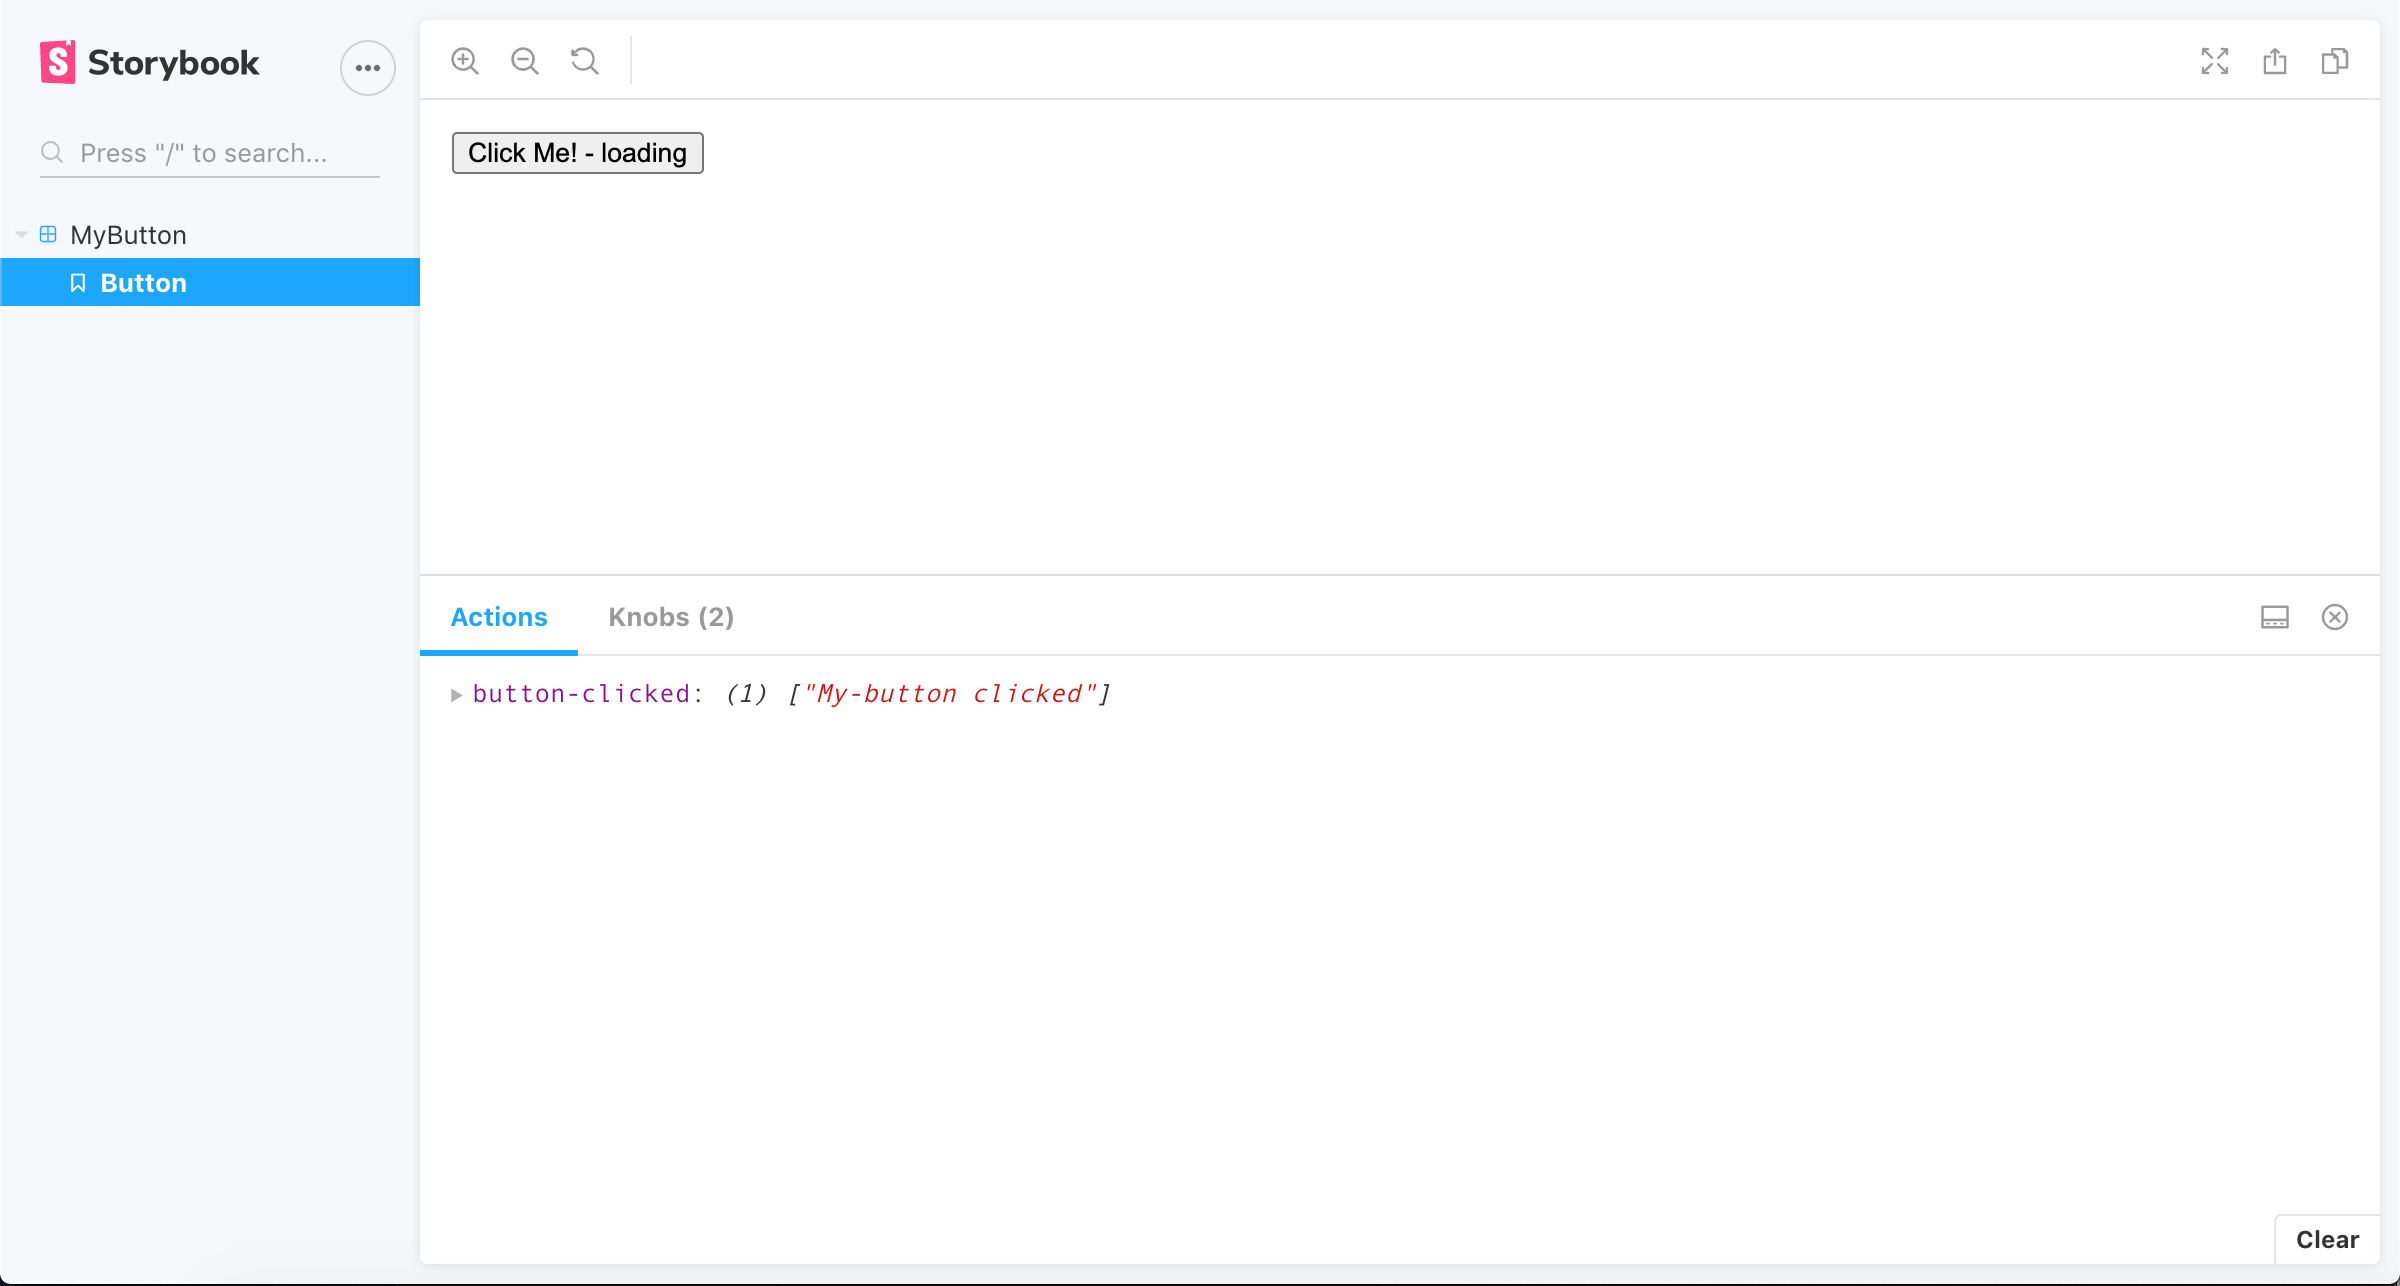Clear the actions log
This screenshot has width=2400, height=1286.
click(x=2327, y=1240)
